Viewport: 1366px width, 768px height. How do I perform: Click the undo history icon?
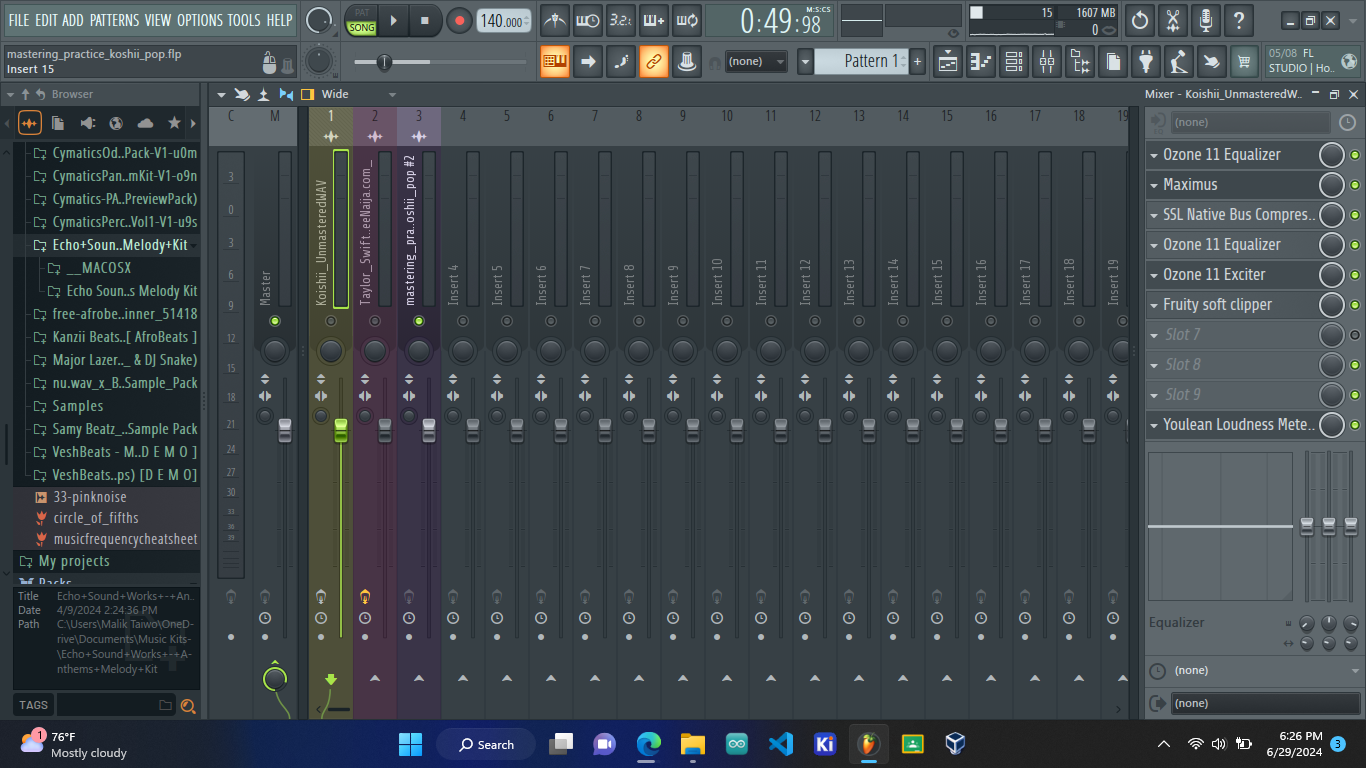pyautogui.click(x=1140, y=20)
